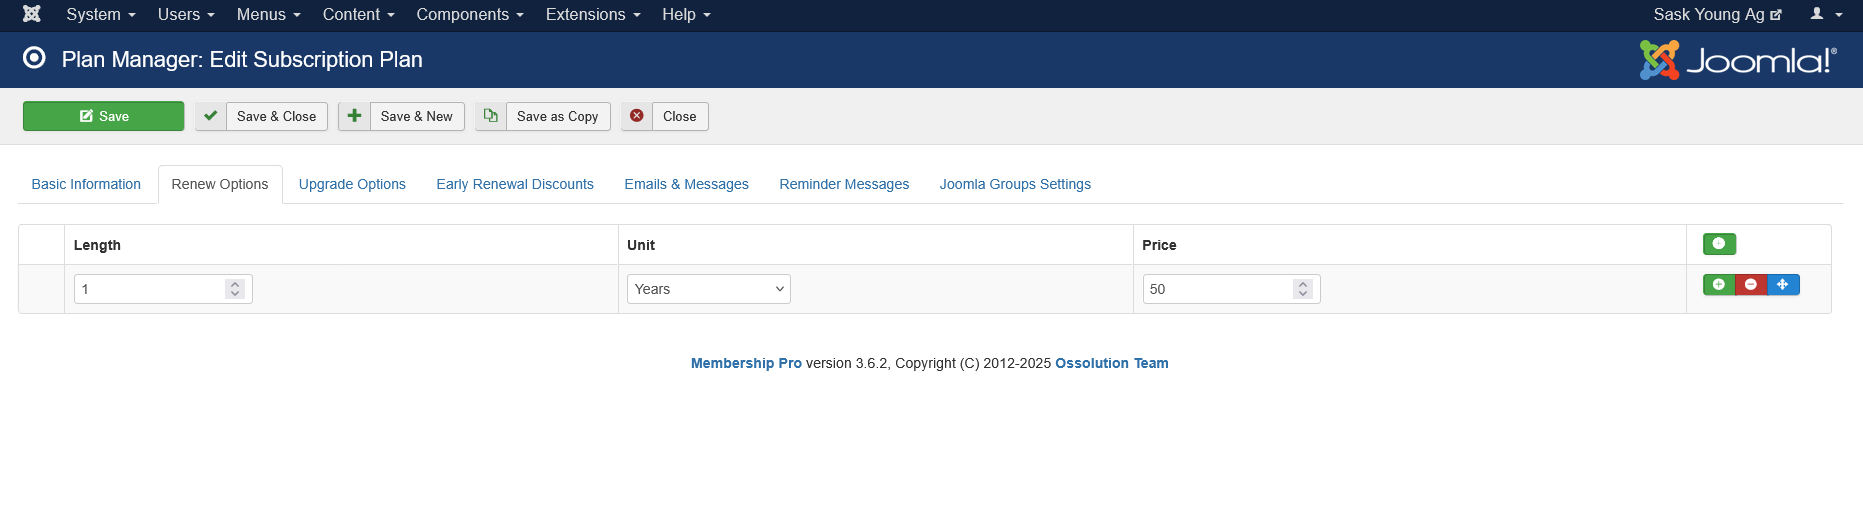This screenshot has height=508, width=1863.
Task: Open the Unit dropdown showing Years
Action: pyautogui.click(x=708, y=289)
